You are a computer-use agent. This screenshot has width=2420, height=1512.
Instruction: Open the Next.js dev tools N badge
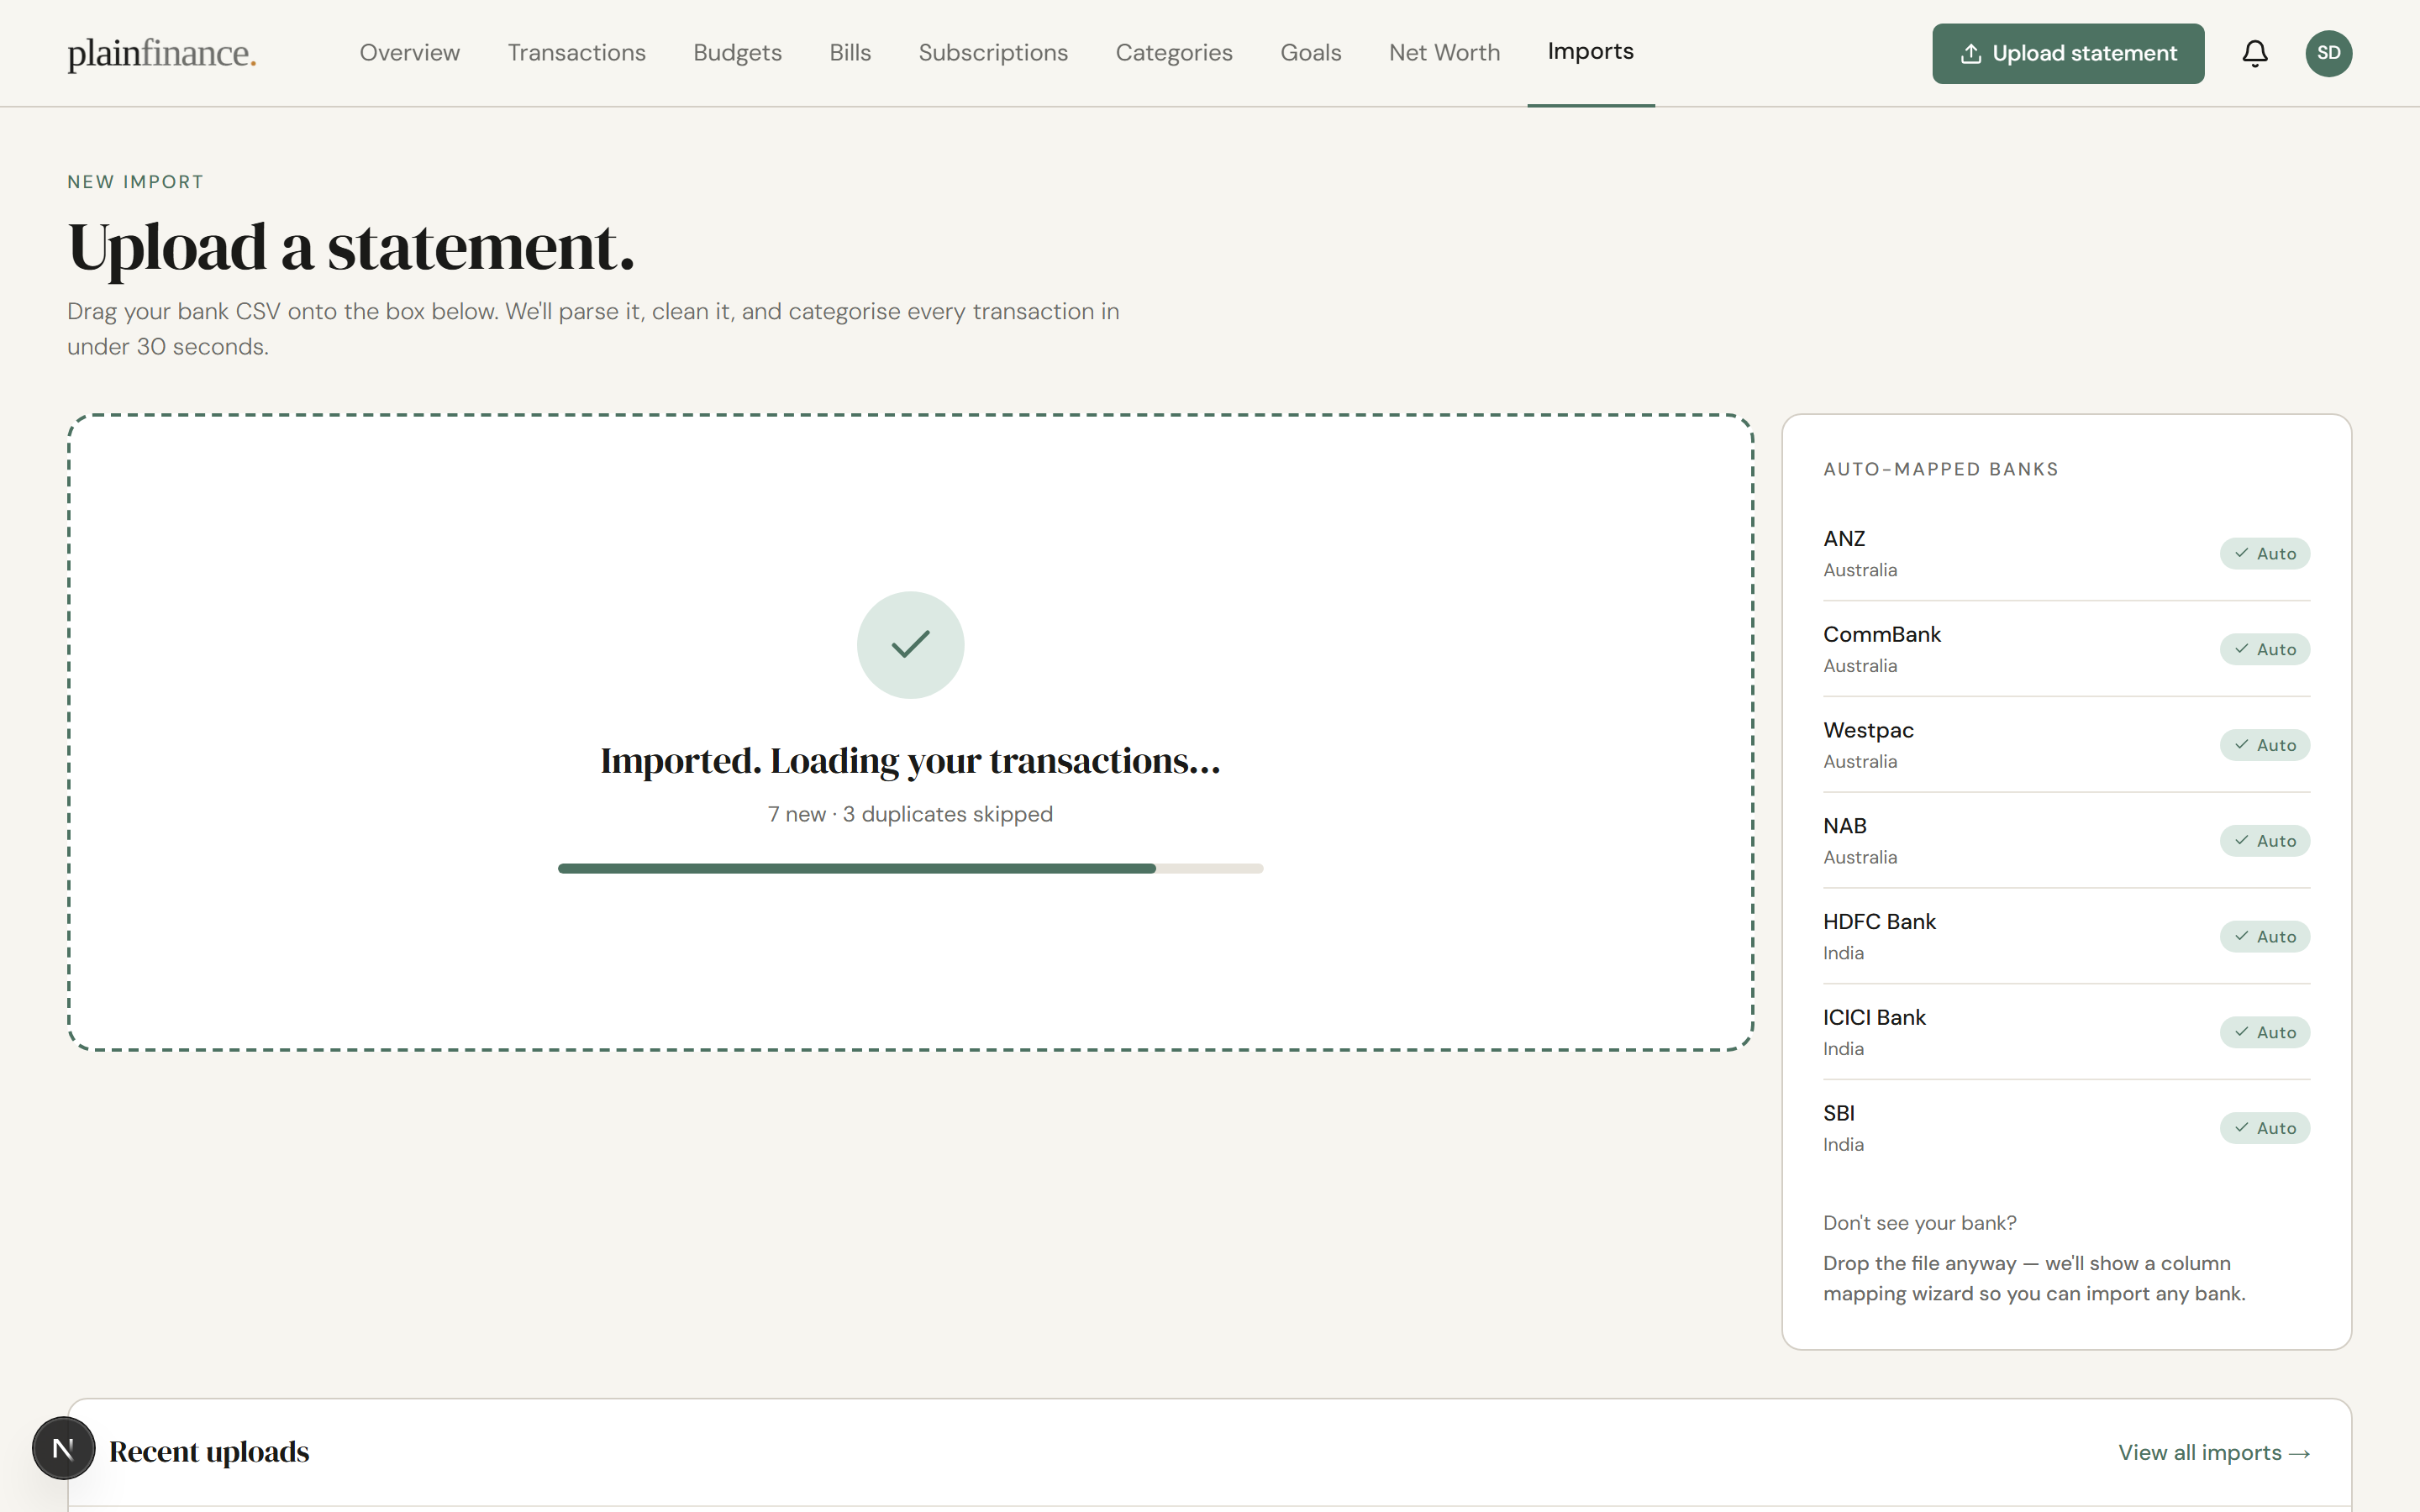coord(63,1448)
